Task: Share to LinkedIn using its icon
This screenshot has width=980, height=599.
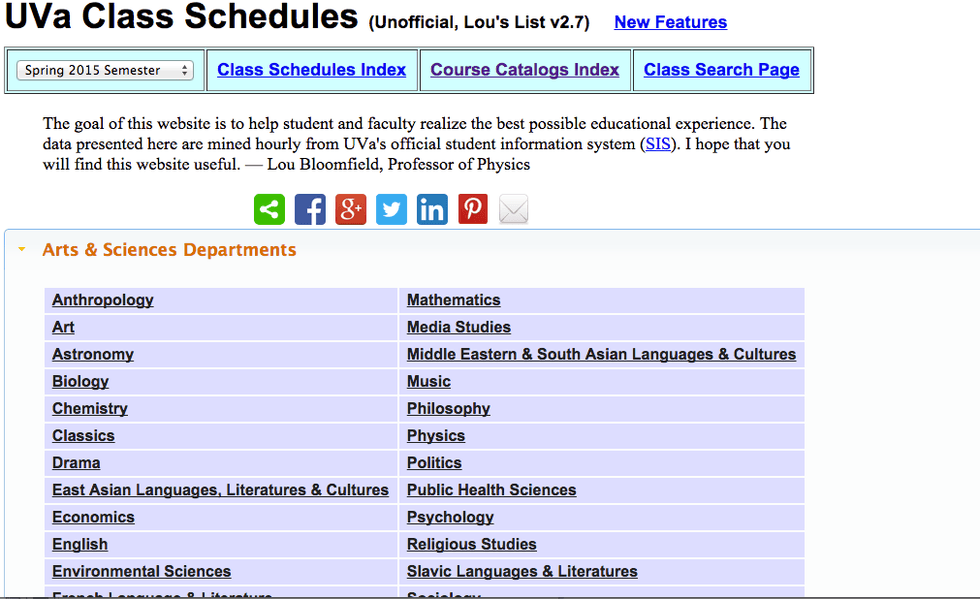Action: pos(432,209)
